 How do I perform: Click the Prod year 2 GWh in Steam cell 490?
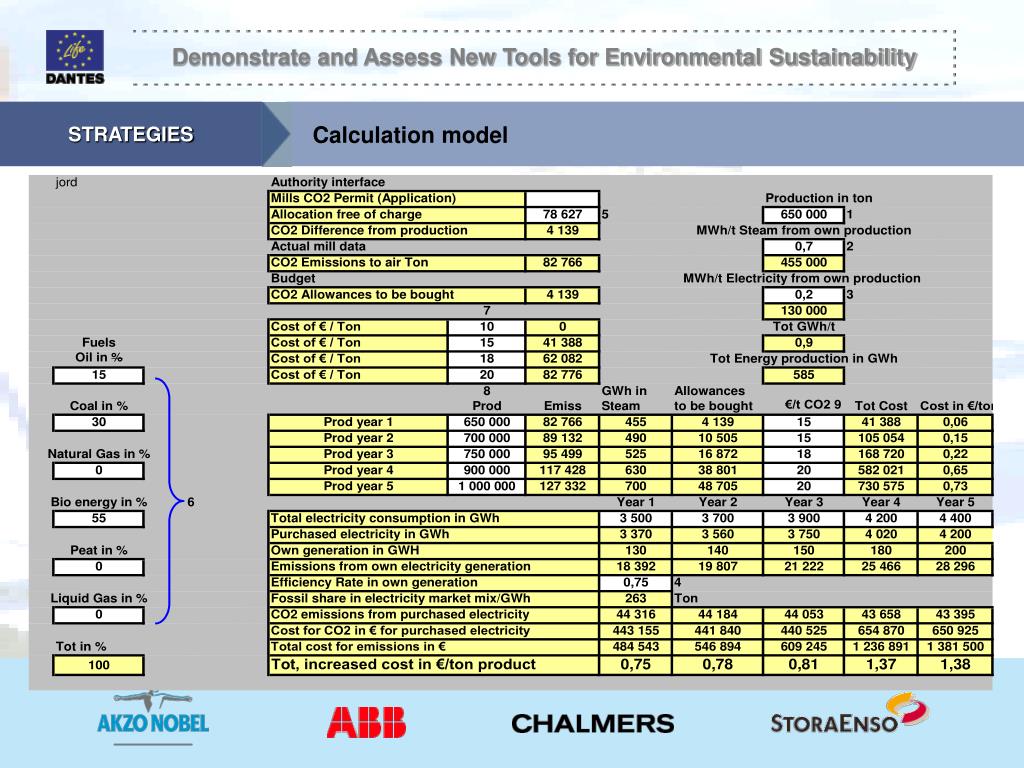635,438
